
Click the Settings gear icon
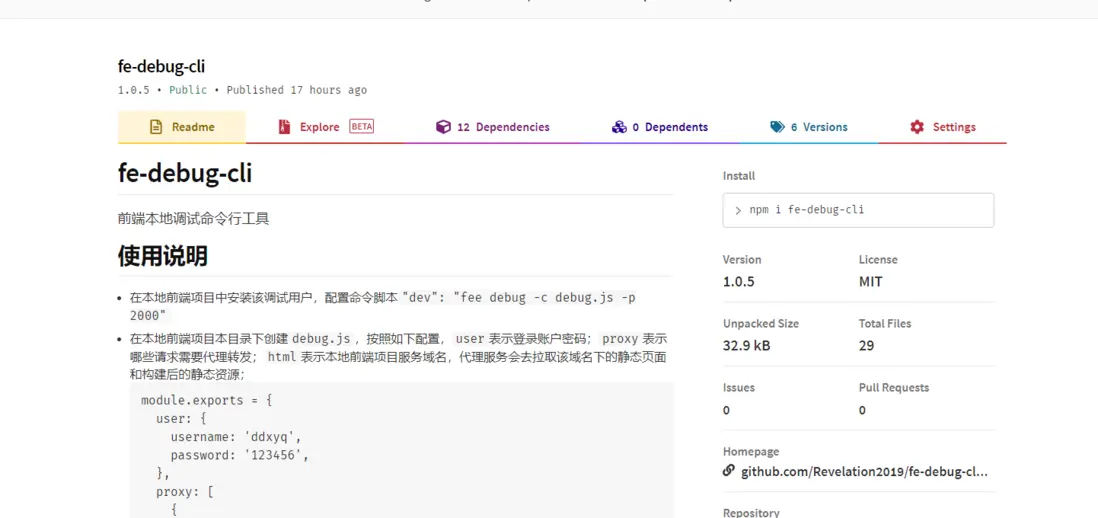click(x=917, y=127)
